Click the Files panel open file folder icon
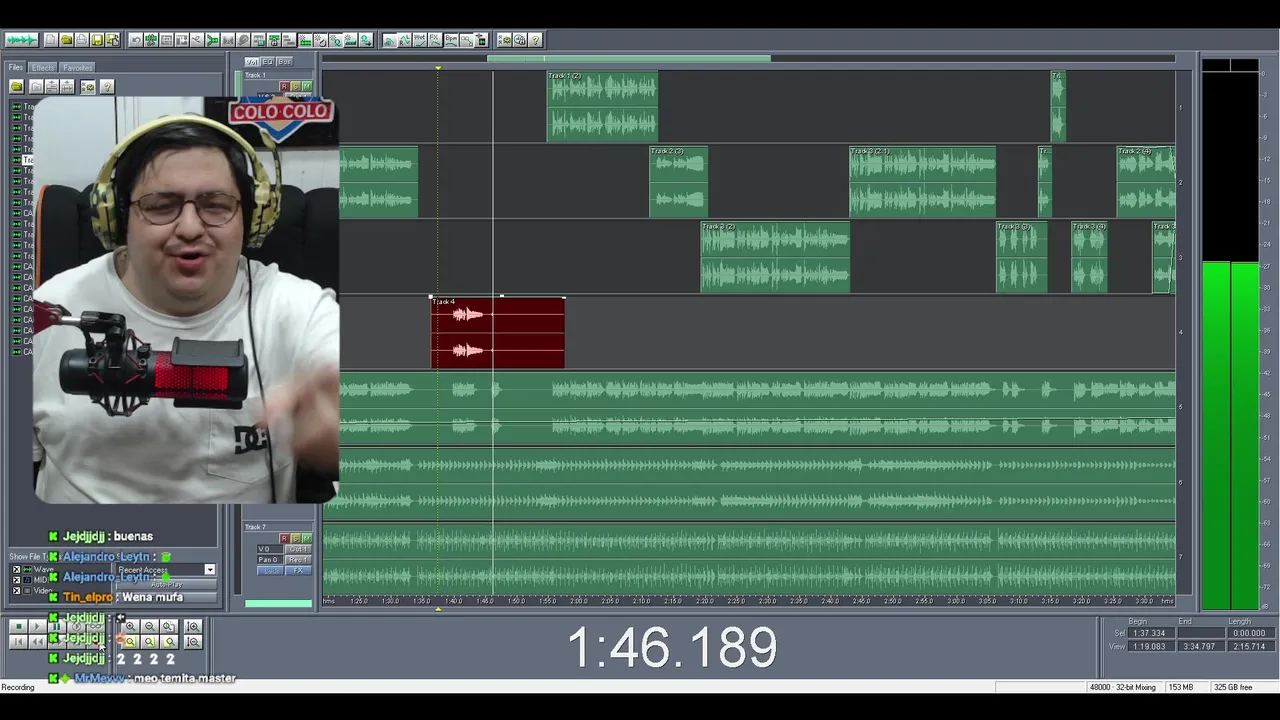Screen dimensions: 1280x720 point(17,86)
